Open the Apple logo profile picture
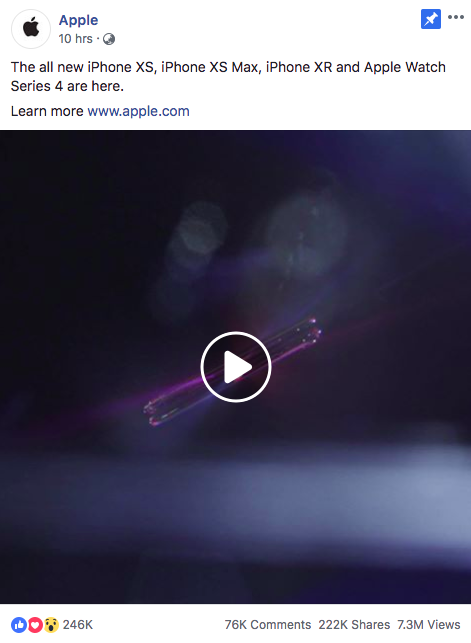Viewport: 471px width, 643px height. pyautogui.click(x=31, y=29)
